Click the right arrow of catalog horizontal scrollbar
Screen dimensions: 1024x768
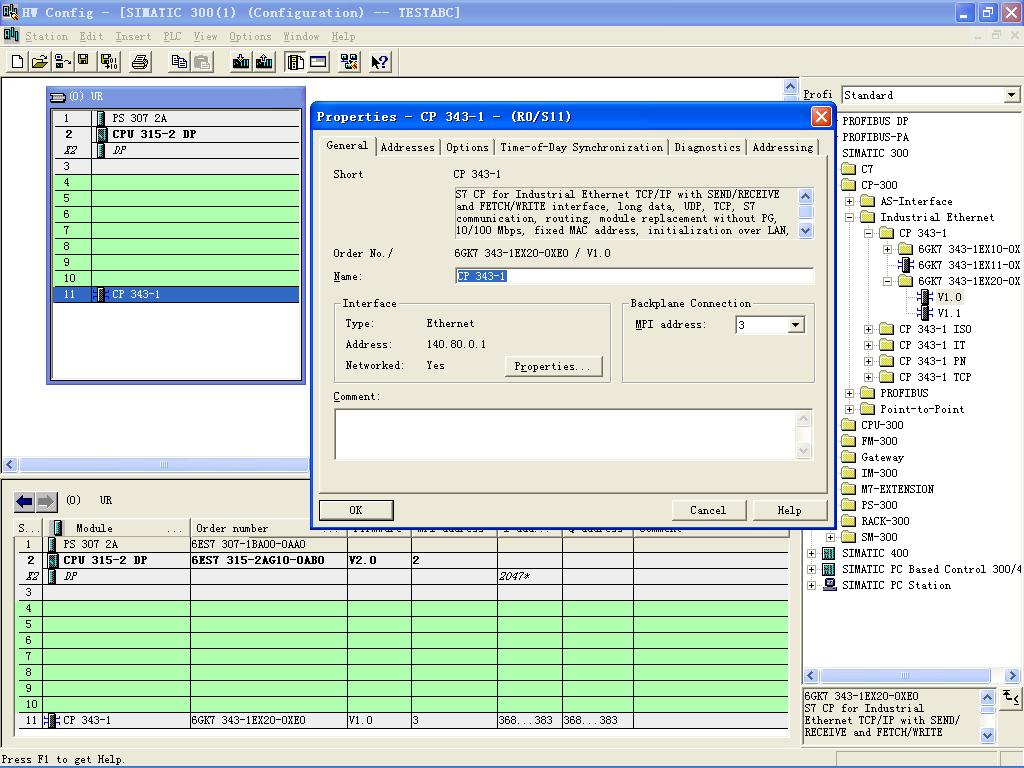tap(1012, 676)
